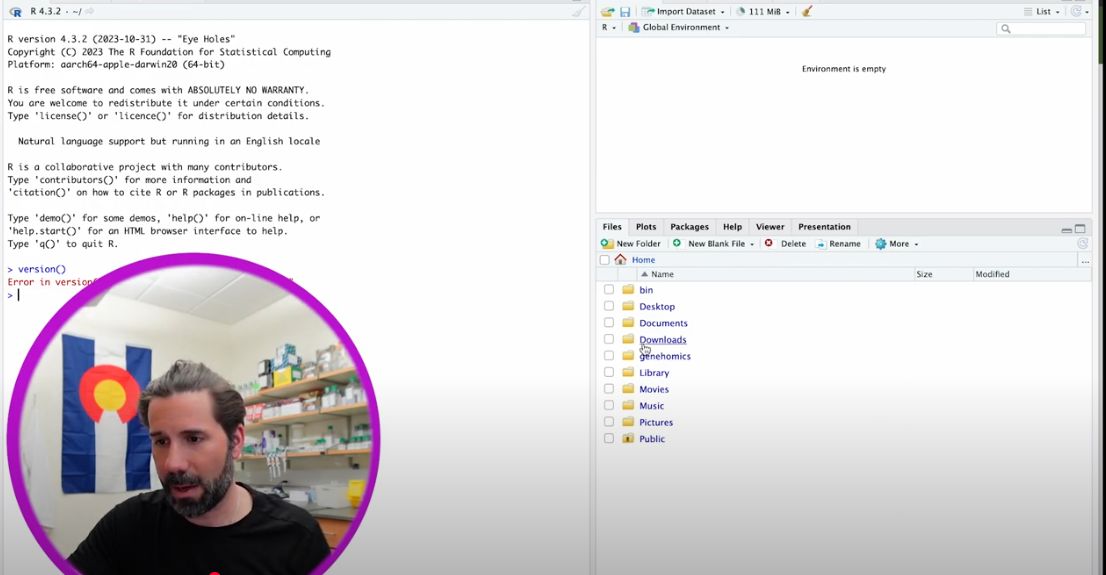Check the Music folder checkbox
The image size is (1106, 575).
click(x=609, y=405)
